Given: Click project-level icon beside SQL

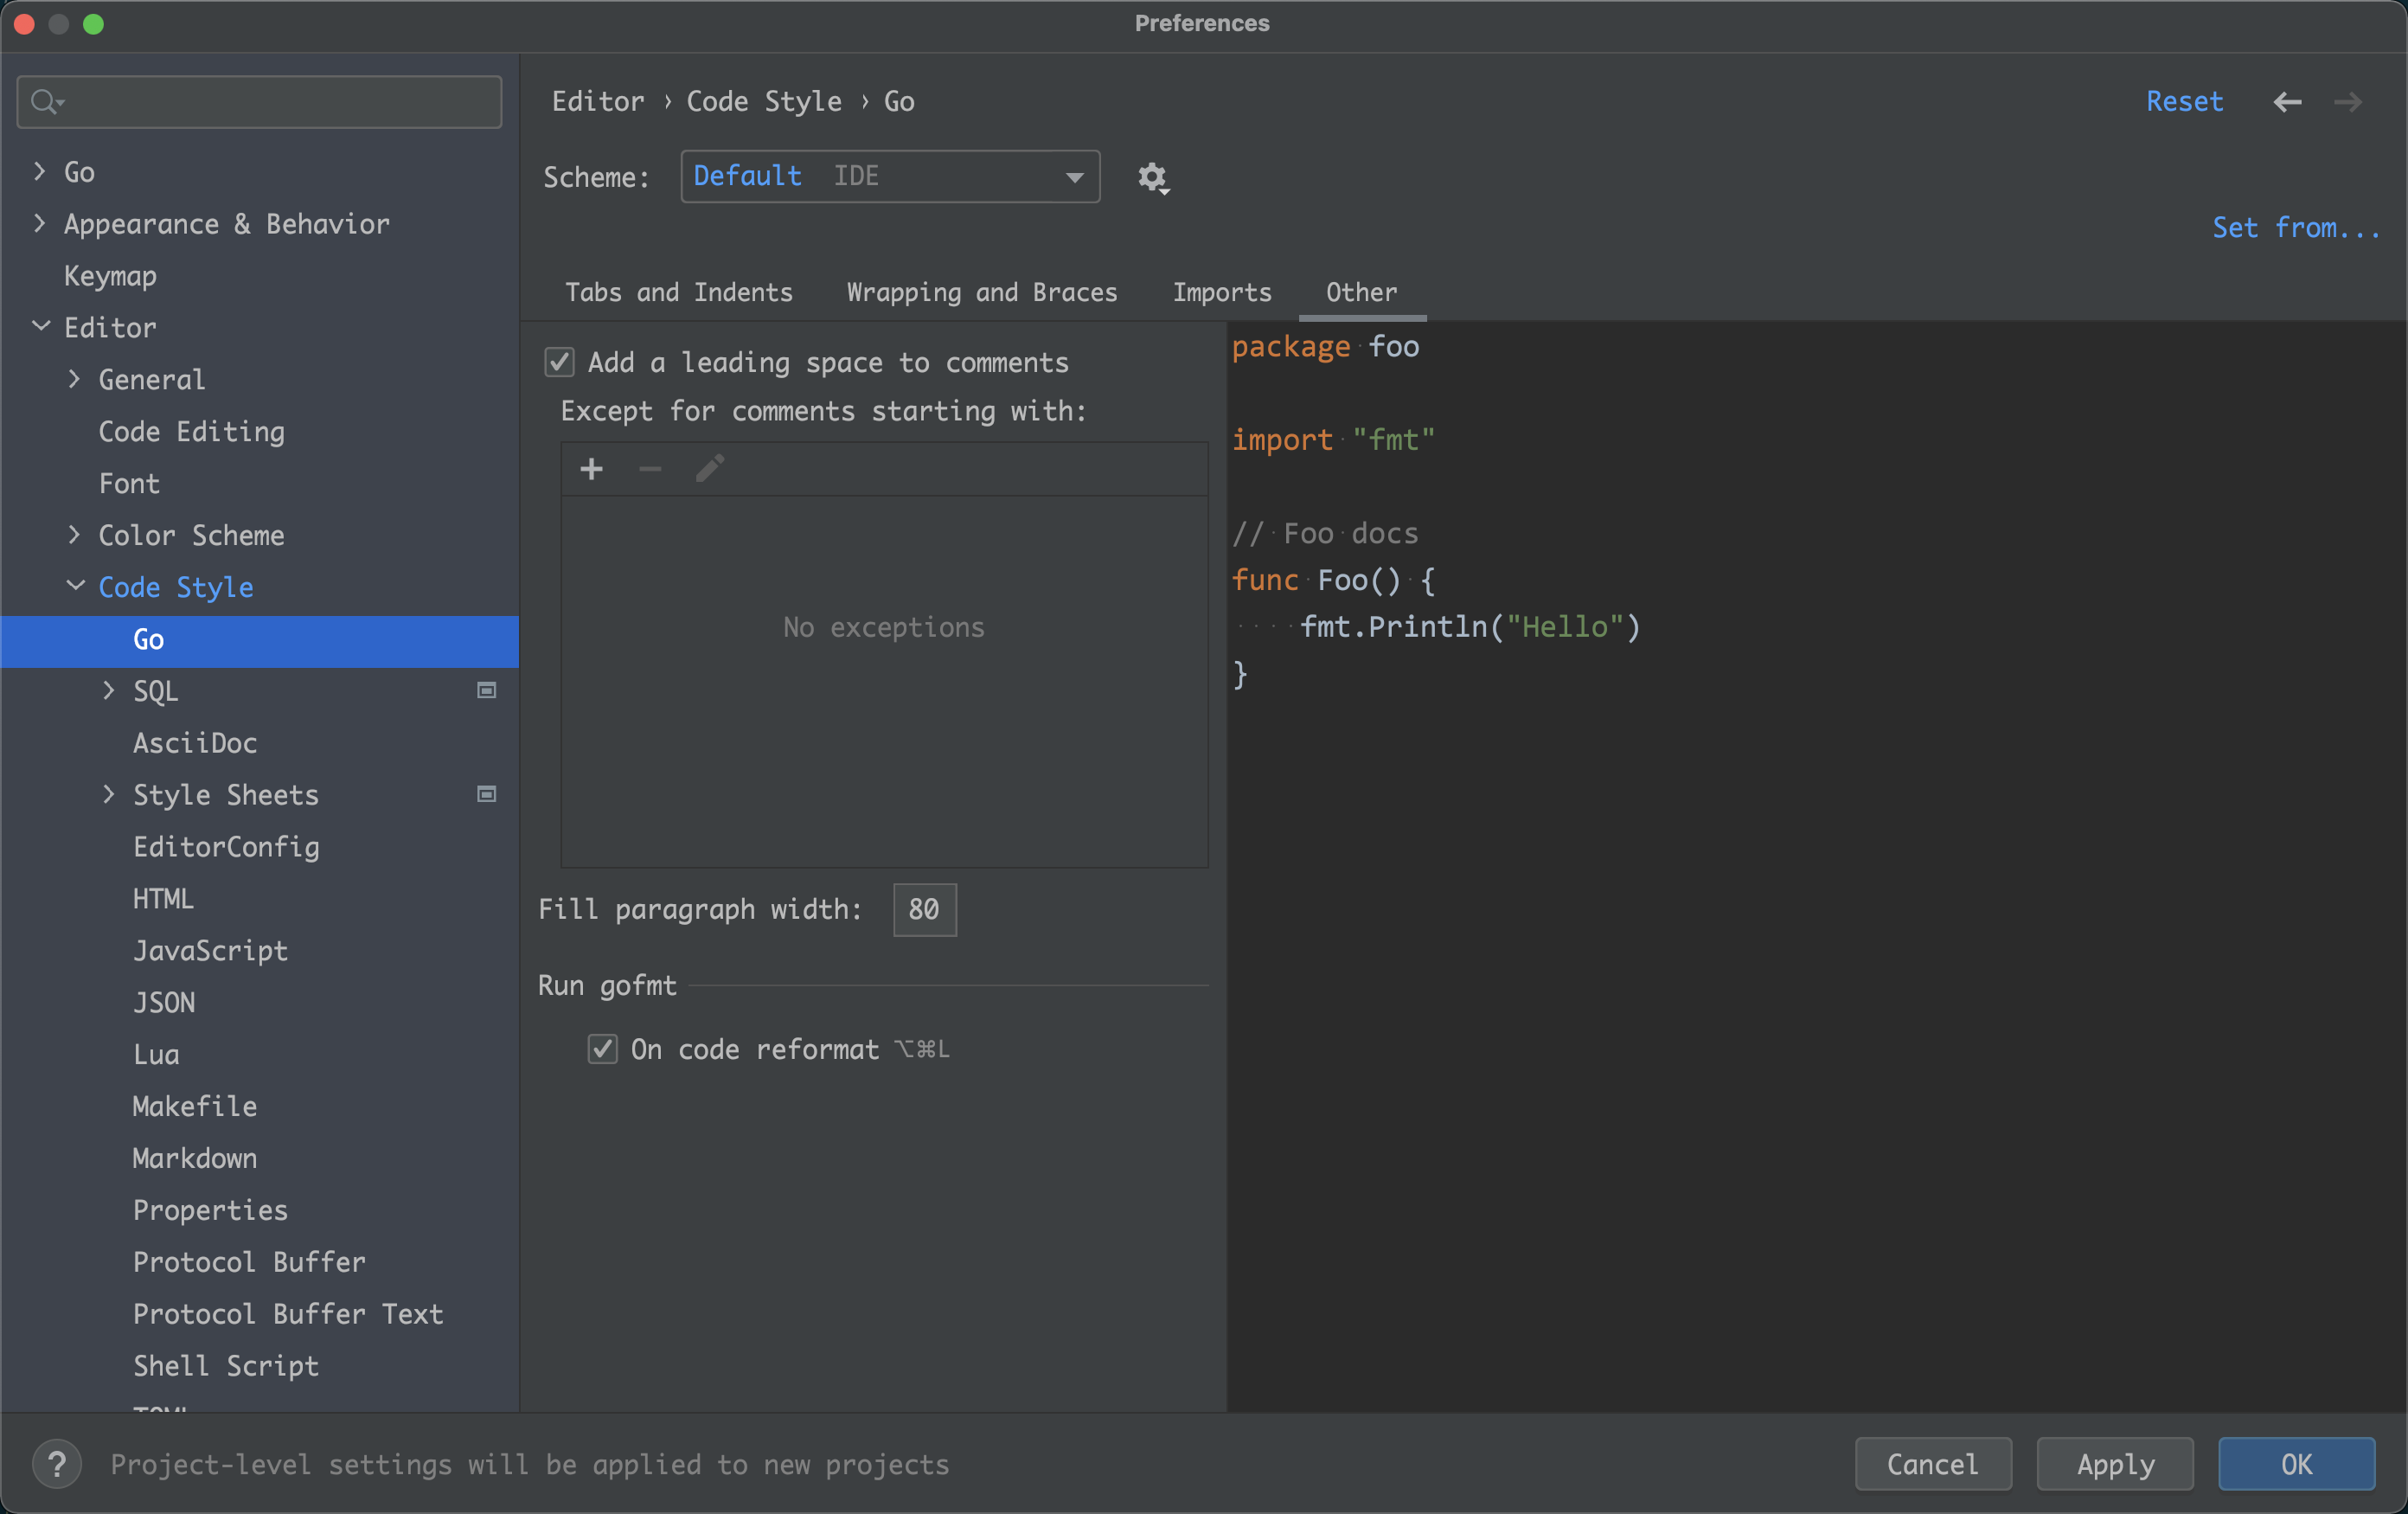Looking at the screenshot, I should [x=487, y=690].
